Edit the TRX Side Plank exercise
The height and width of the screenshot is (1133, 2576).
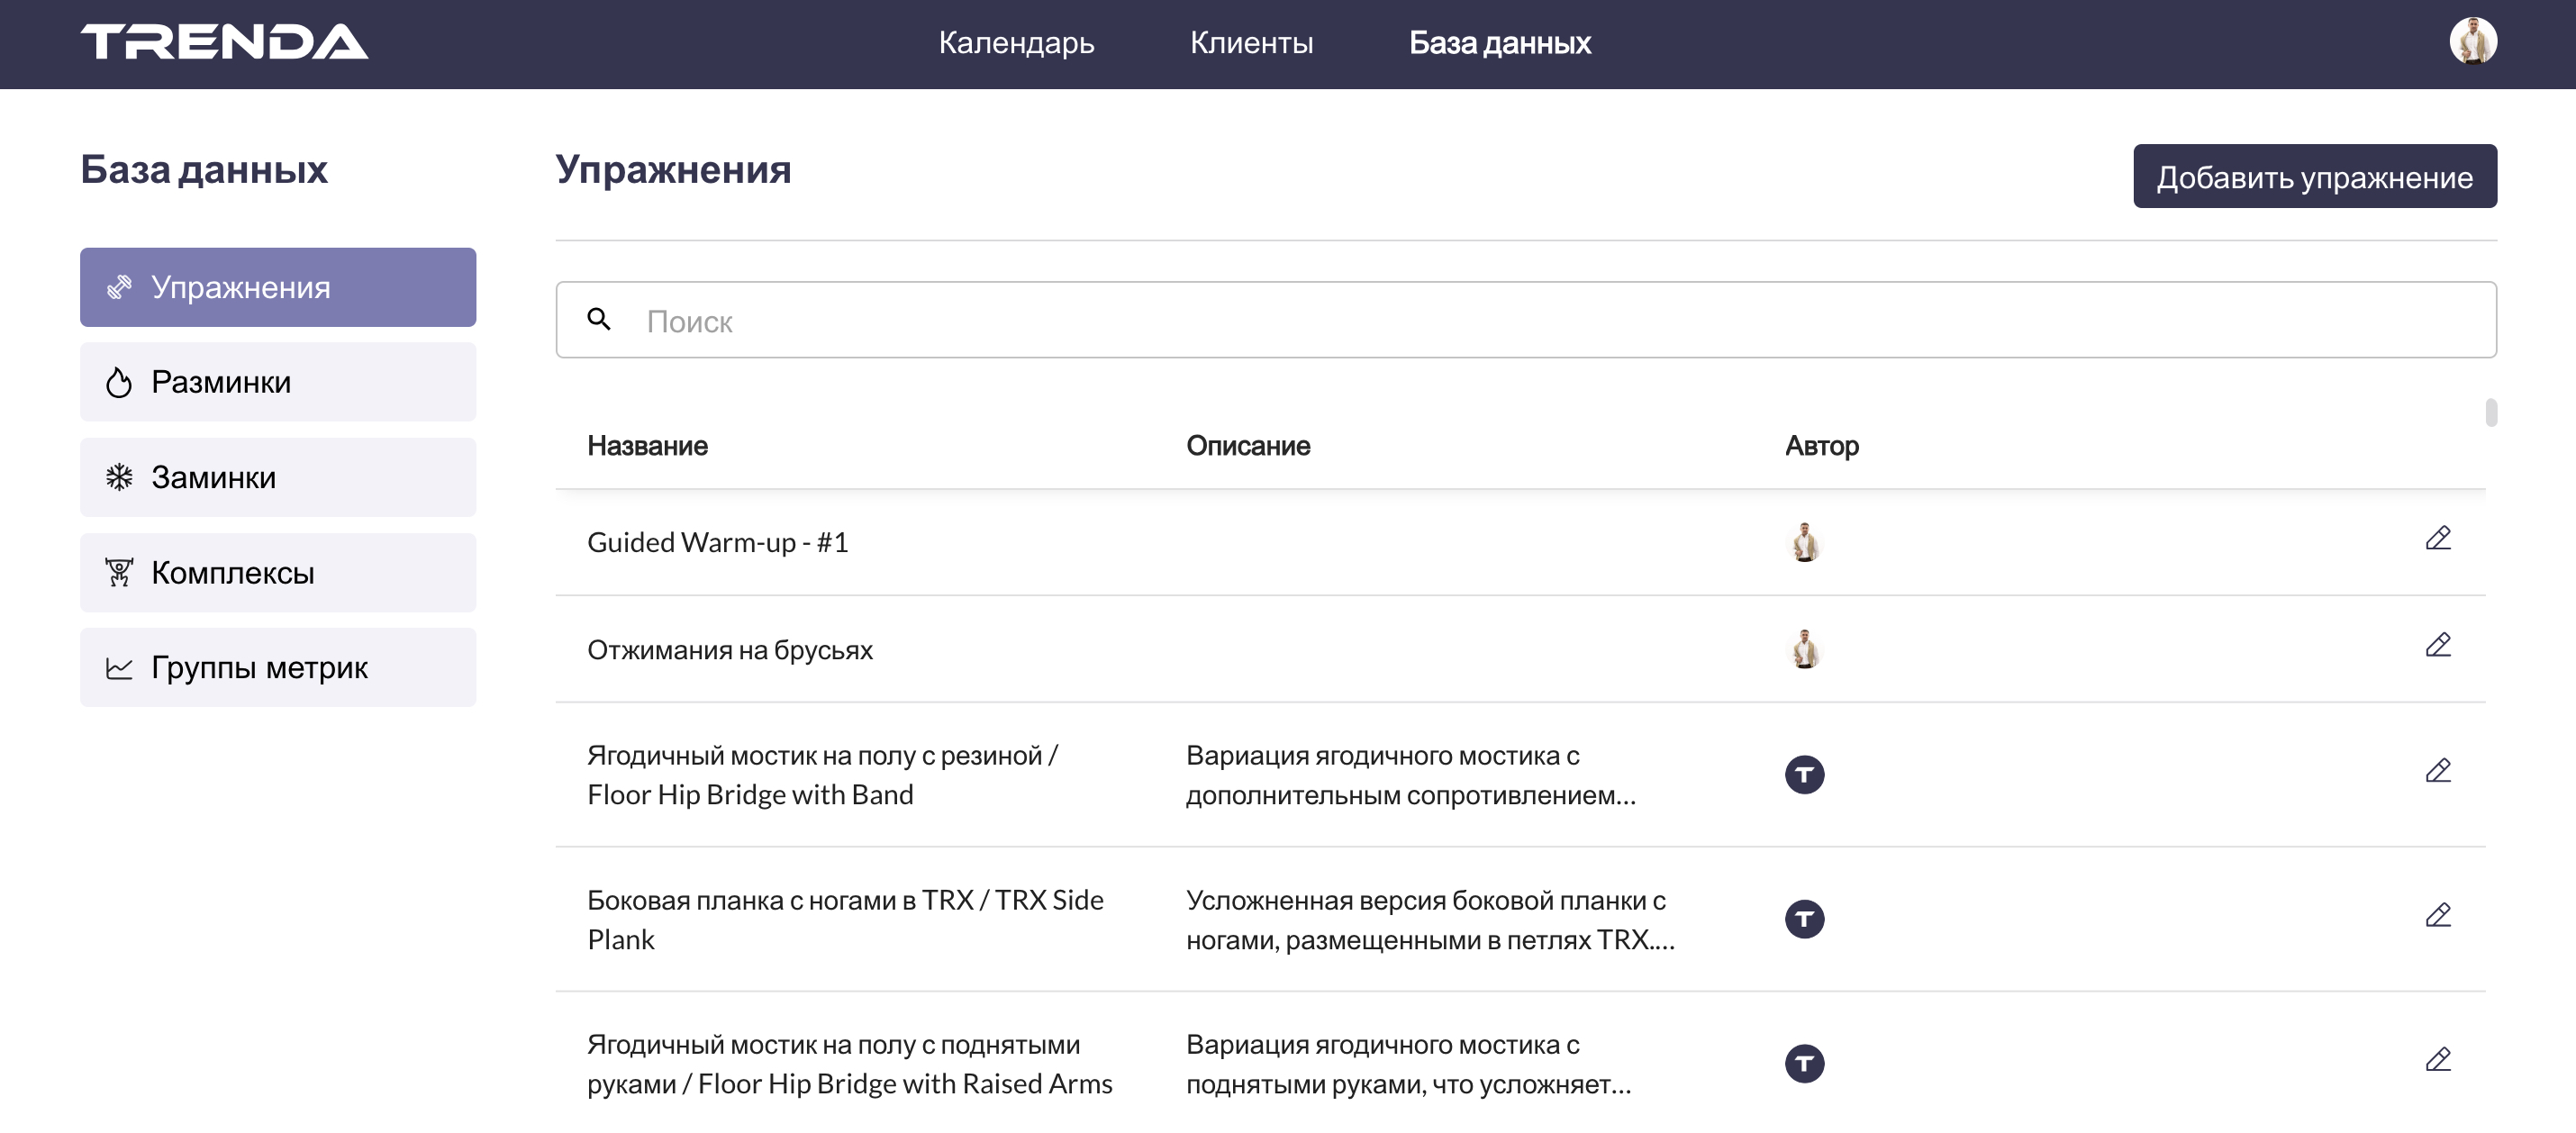pos(2437,916)
